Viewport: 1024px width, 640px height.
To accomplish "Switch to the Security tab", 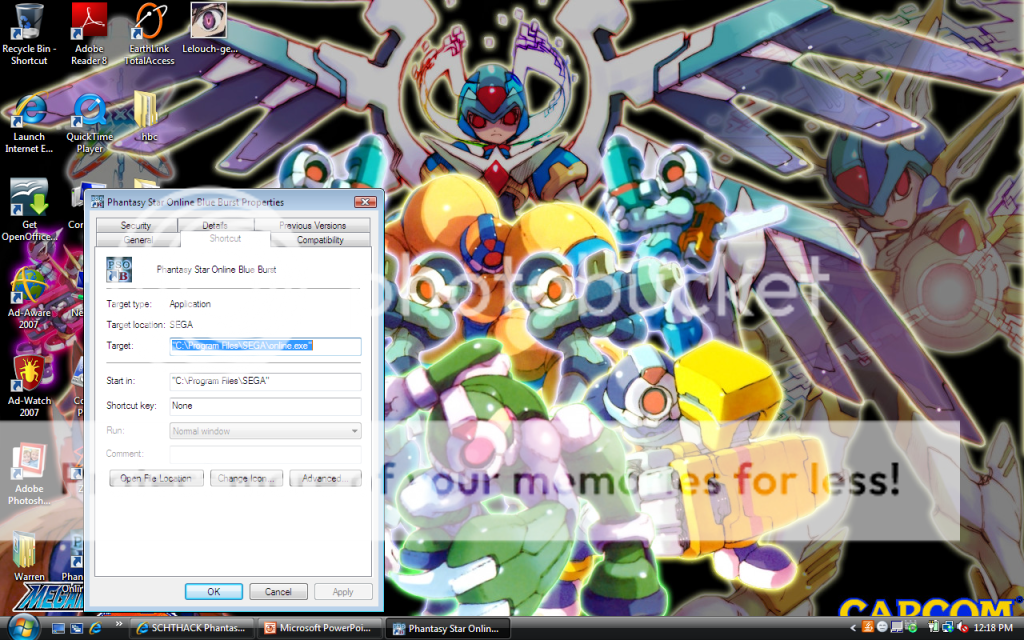I will click(136, 226).
